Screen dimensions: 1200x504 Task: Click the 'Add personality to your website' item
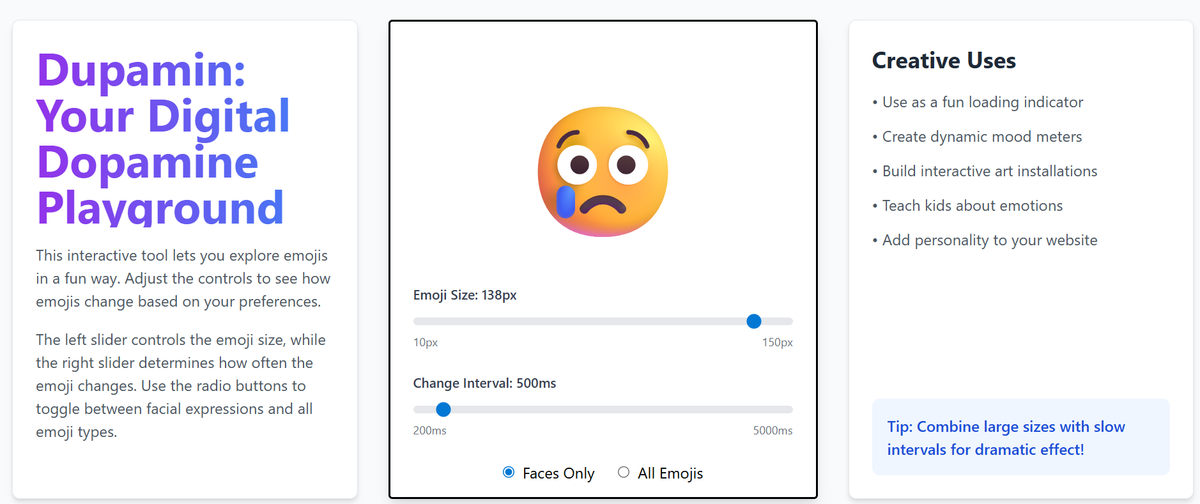pyautogui.click(x=985, y=240)
